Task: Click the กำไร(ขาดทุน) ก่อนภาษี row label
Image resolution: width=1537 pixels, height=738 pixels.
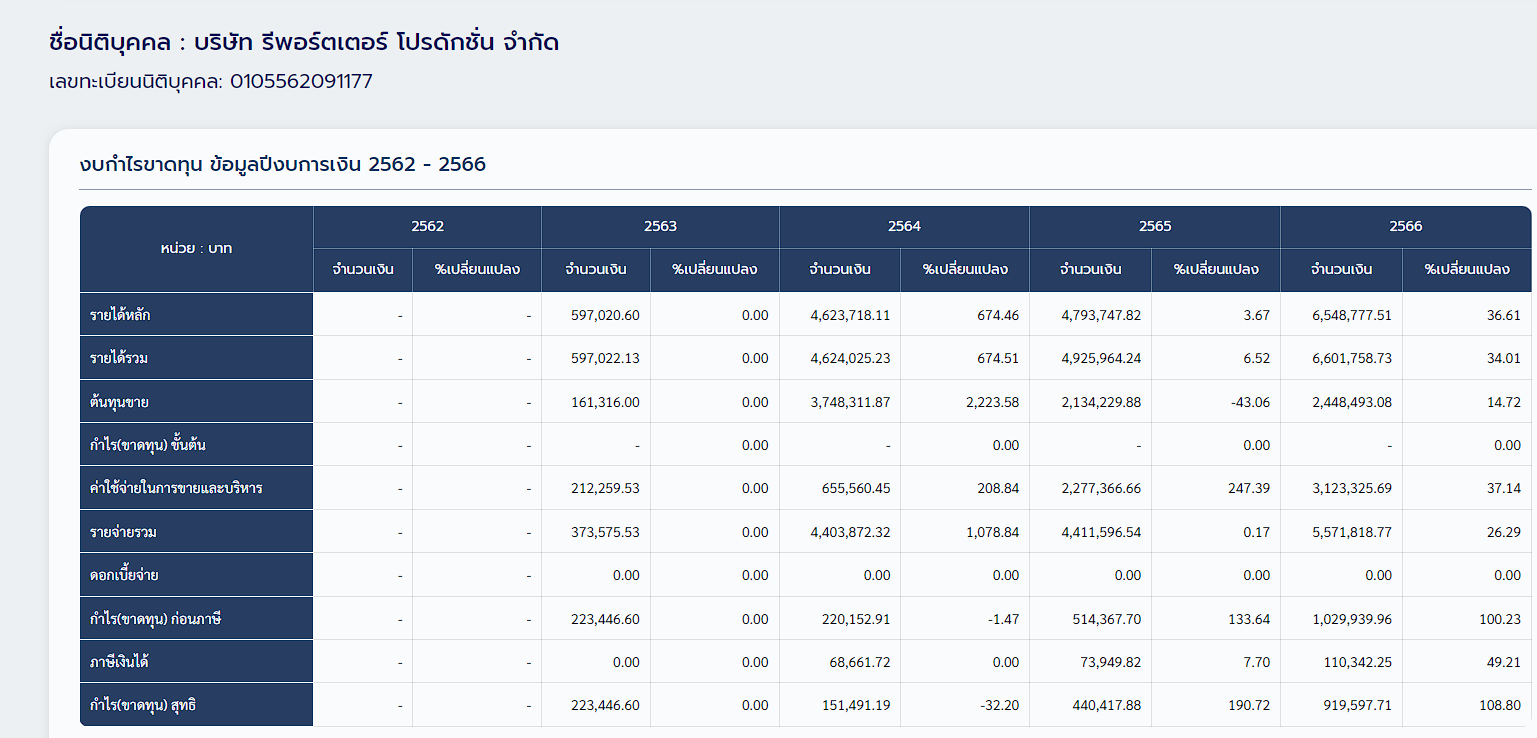Action: [196, 619]
